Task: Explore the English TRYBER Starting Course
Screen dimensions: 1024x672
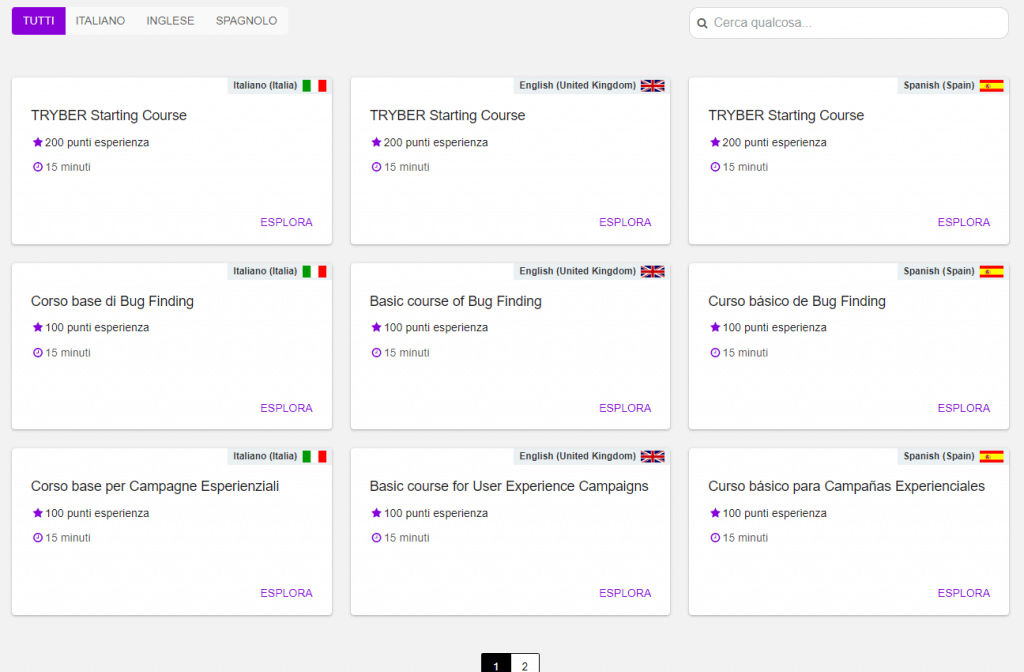Action: (625, 222)
